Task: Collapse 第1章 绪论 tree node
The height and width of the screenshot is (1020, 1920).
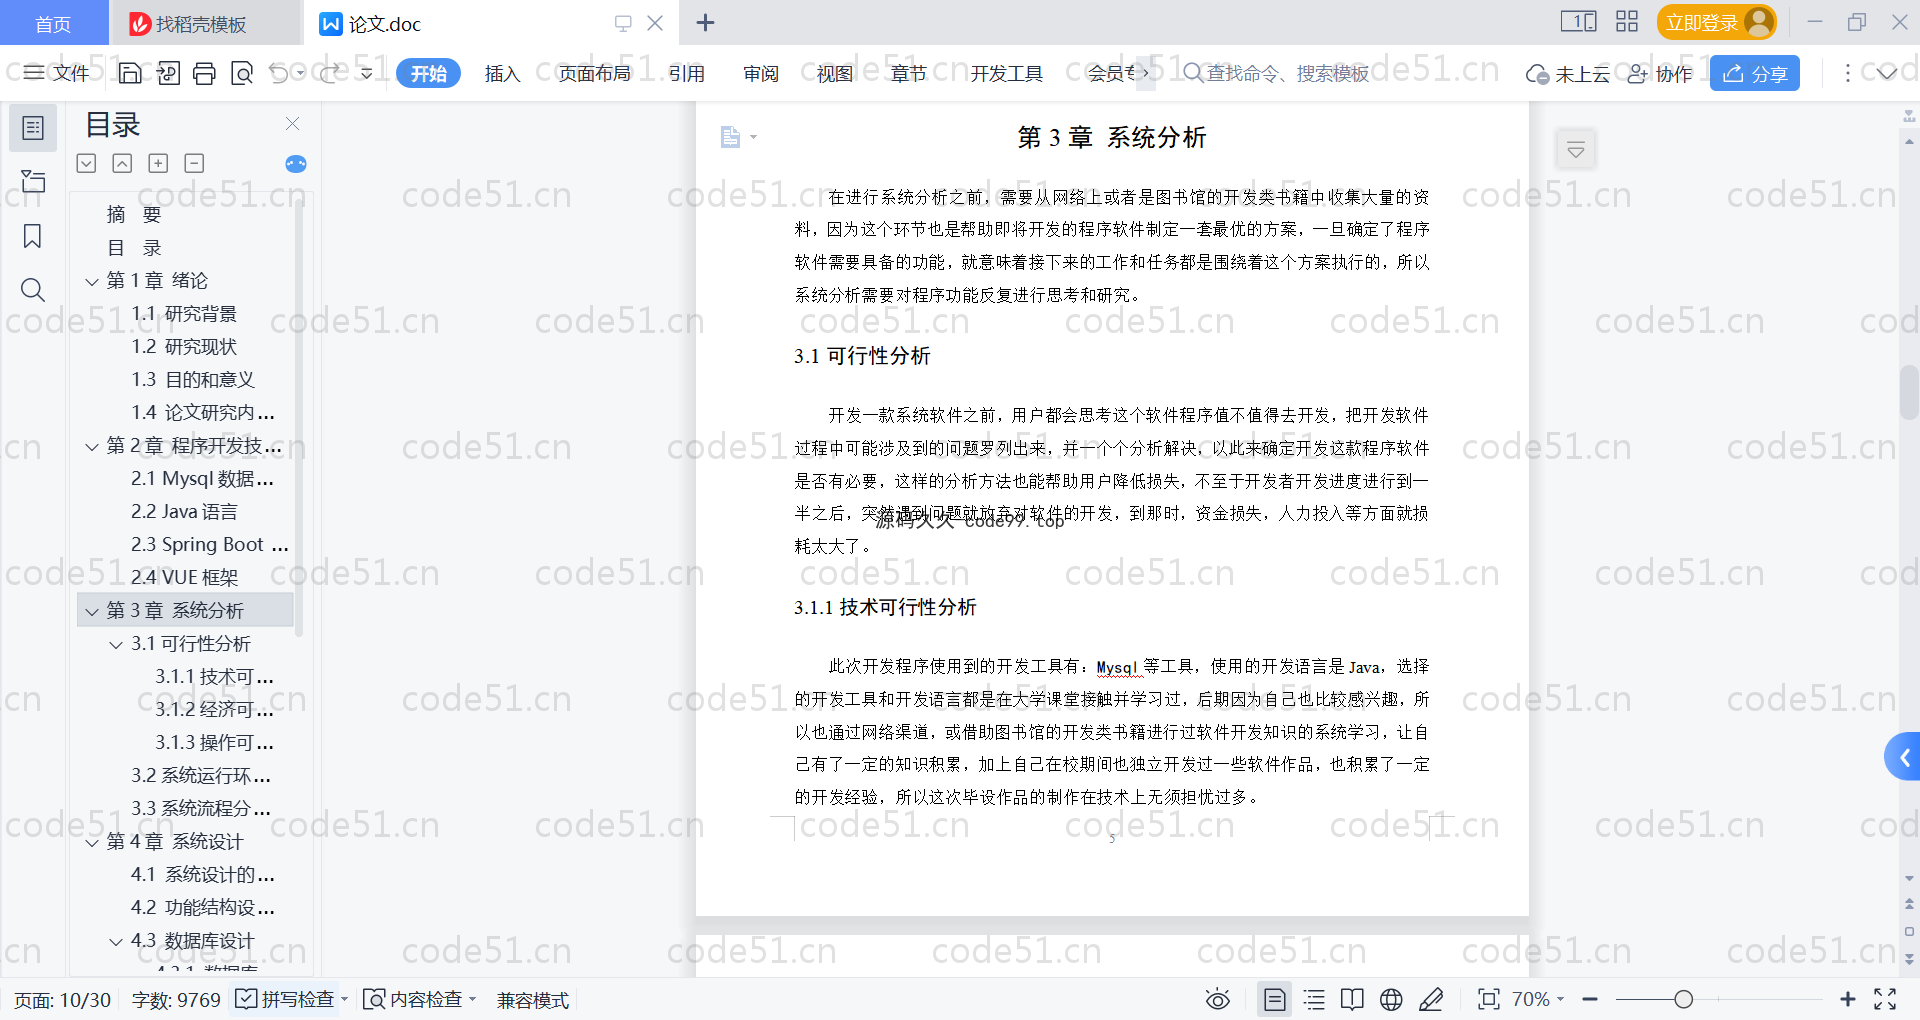Action: pos(92,281)
